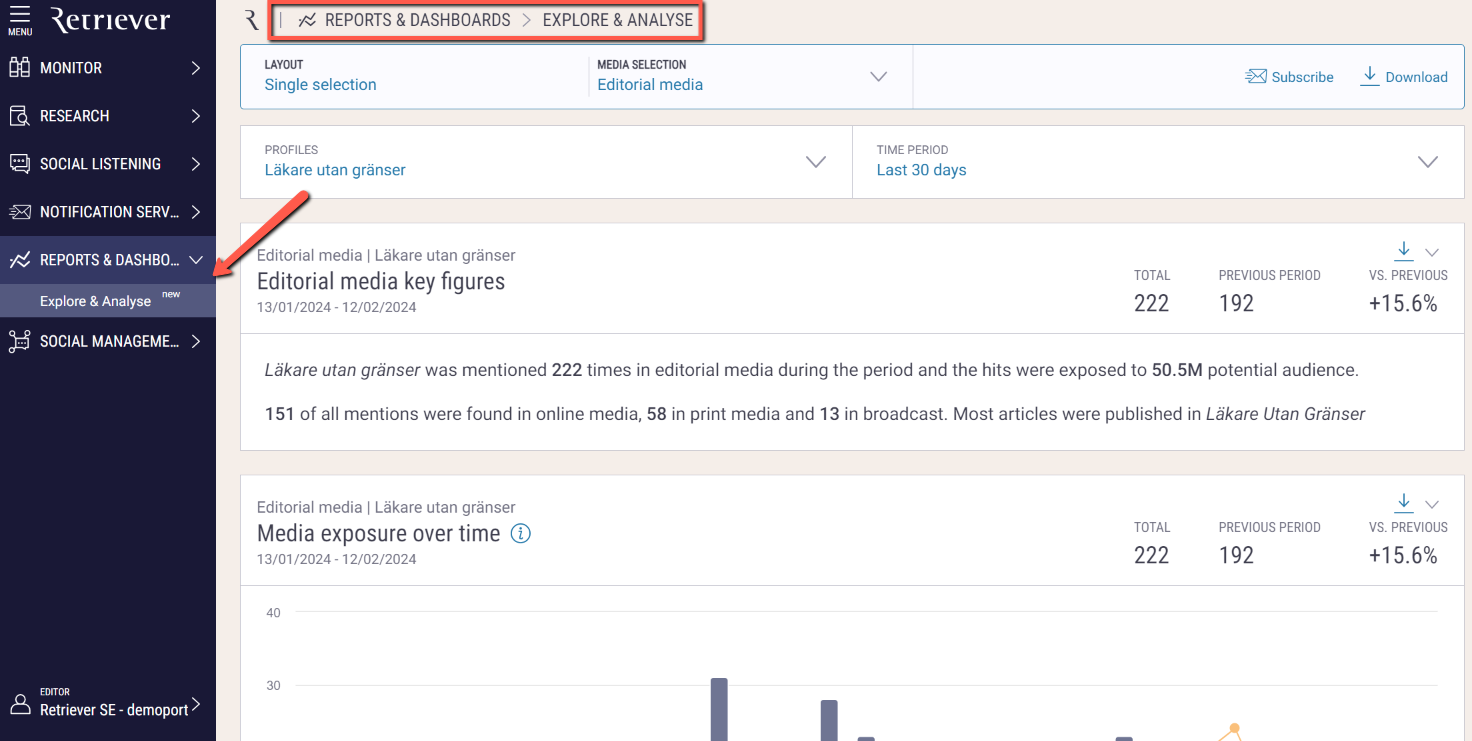Select Explore & Analyse submenu item
This screenshot has height=741, width=1472.
tap(108, 301)
